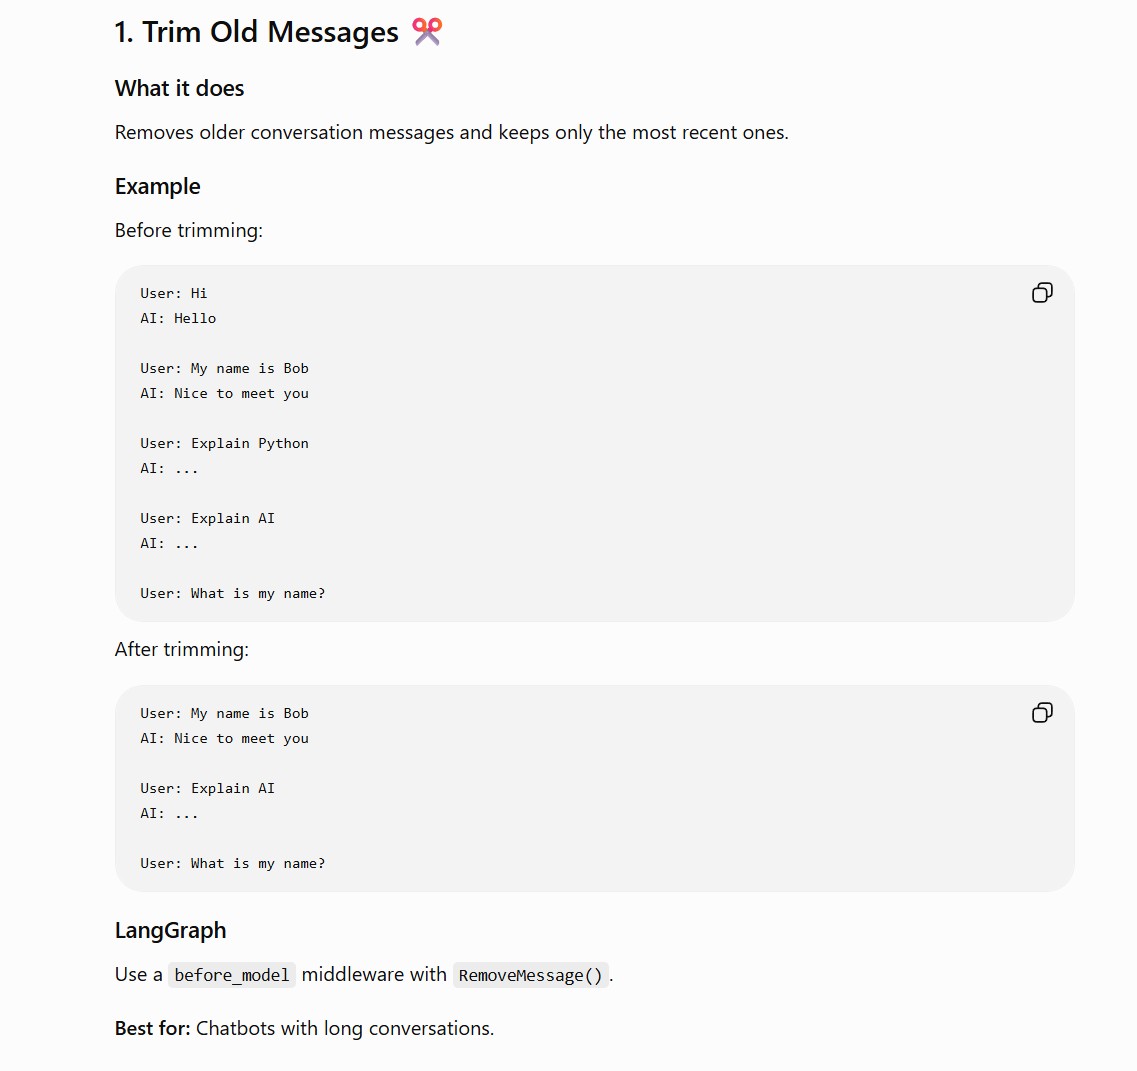Click 'User: Hi' line in first block
The image size is (1137, 1071).
[173, 294]
